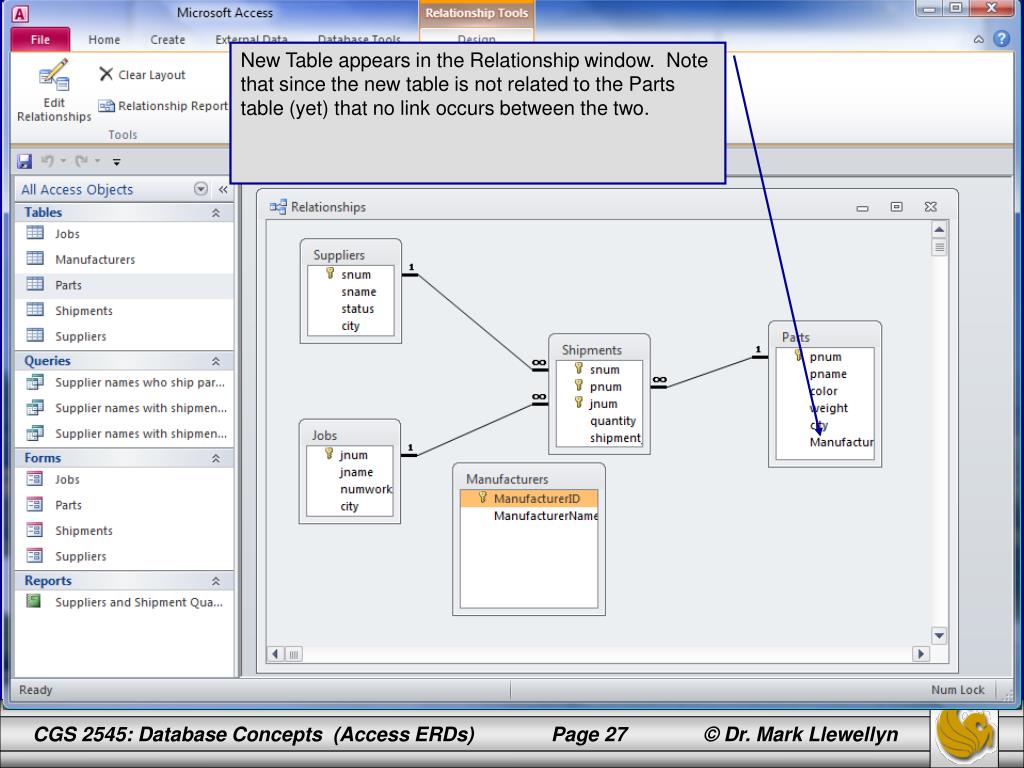
Task: Open the File tab
Action: [x=40, y=40]
